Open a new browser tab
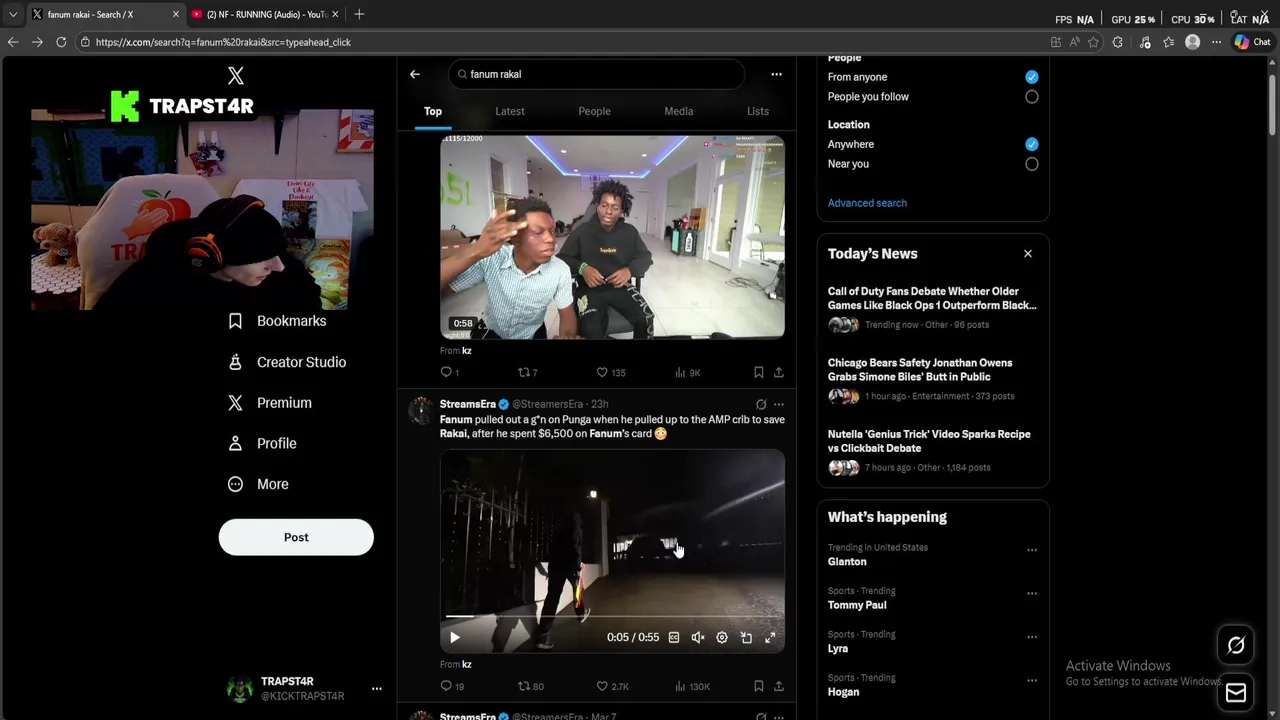This screenshot has height=720, width=1280. click(x=359, y=14)
